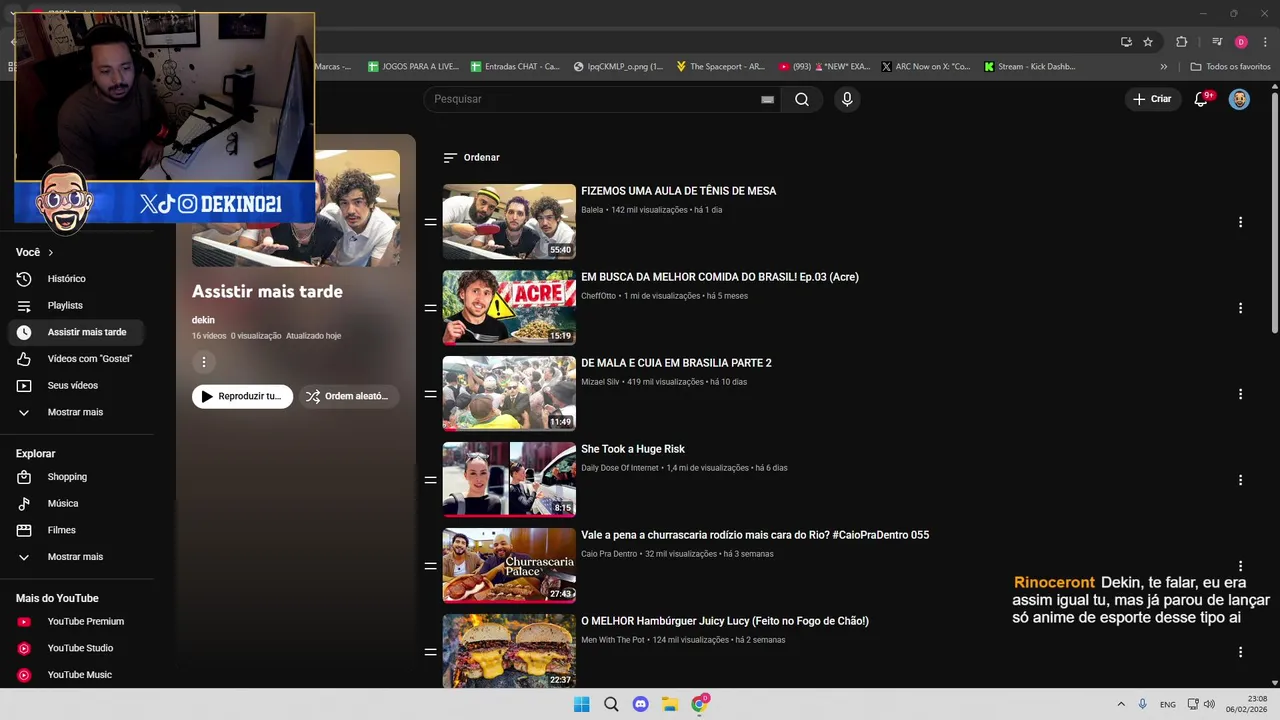Screen dimensions: 1280x720
Task: Expand the Você section chevron
Action: [x=50, y=253]
